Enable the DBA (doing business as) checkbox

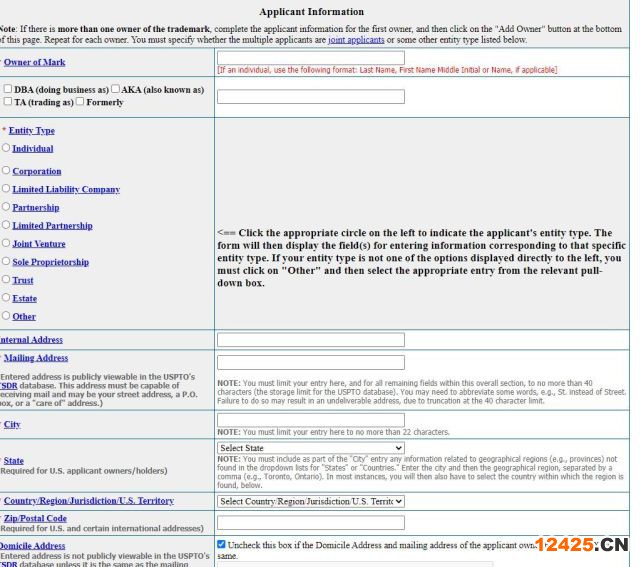click(x=8, y=89)
